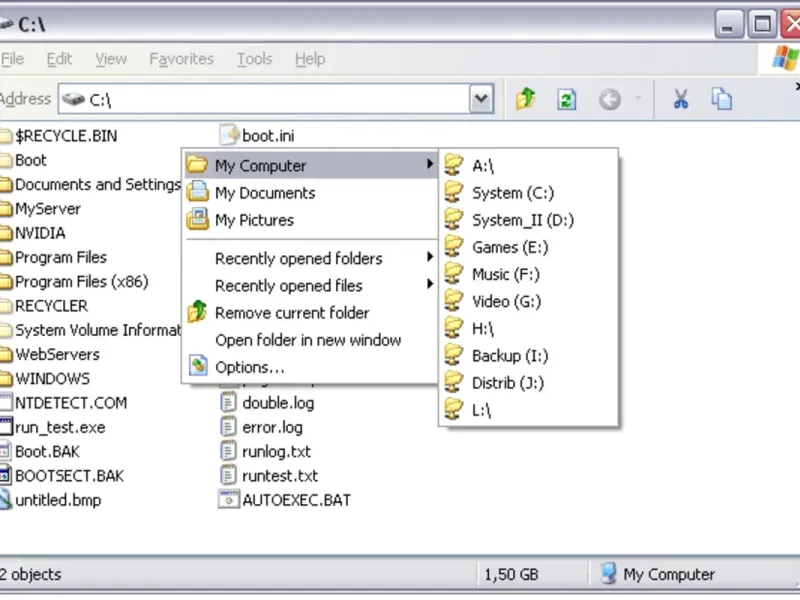Click Remove current folder entry
Screen dimensions: 800x600
[x=310, y=312]
